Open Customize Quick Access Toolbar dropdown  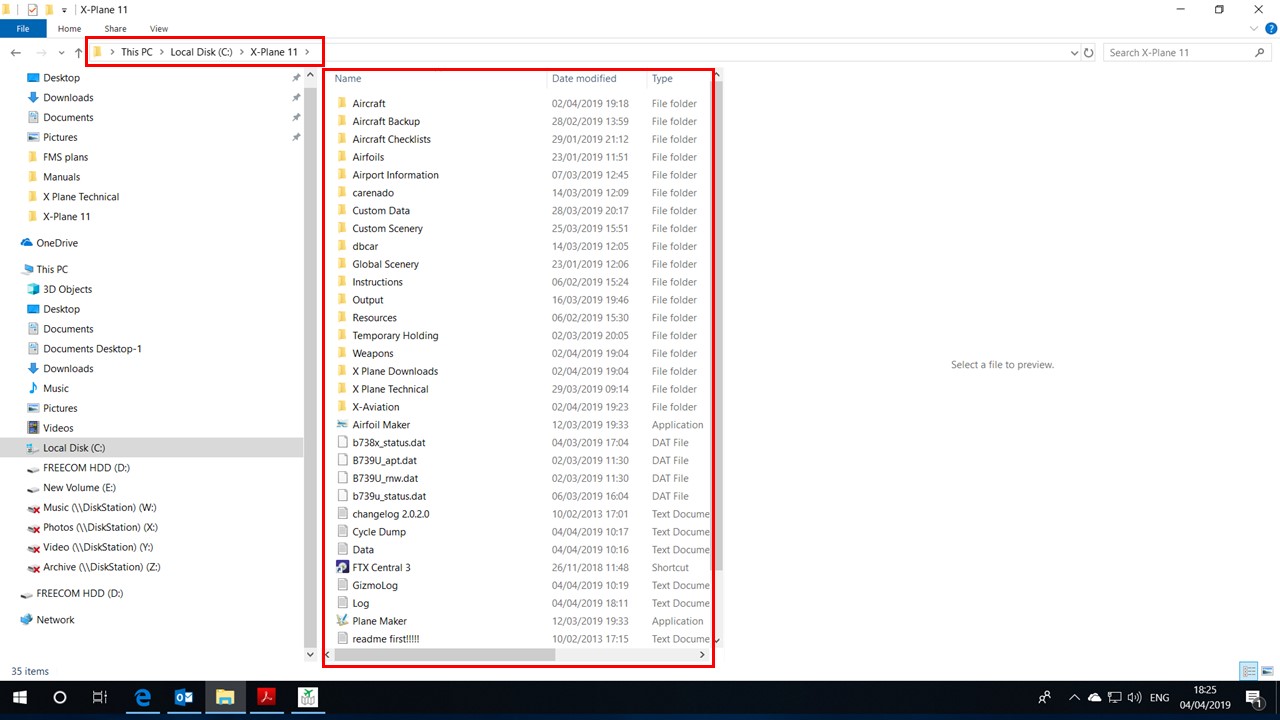click(x=64, y=9)
